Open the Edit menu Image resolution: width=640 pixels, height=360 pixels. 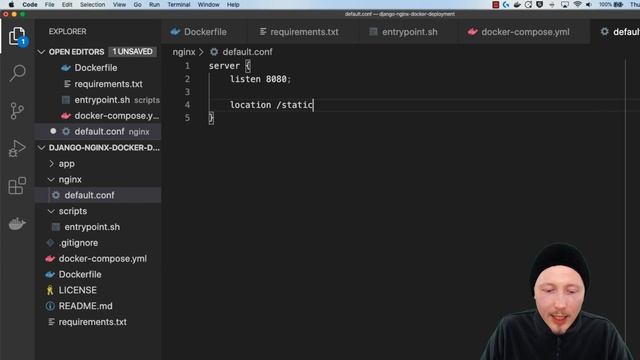click(x=67, y=4)
